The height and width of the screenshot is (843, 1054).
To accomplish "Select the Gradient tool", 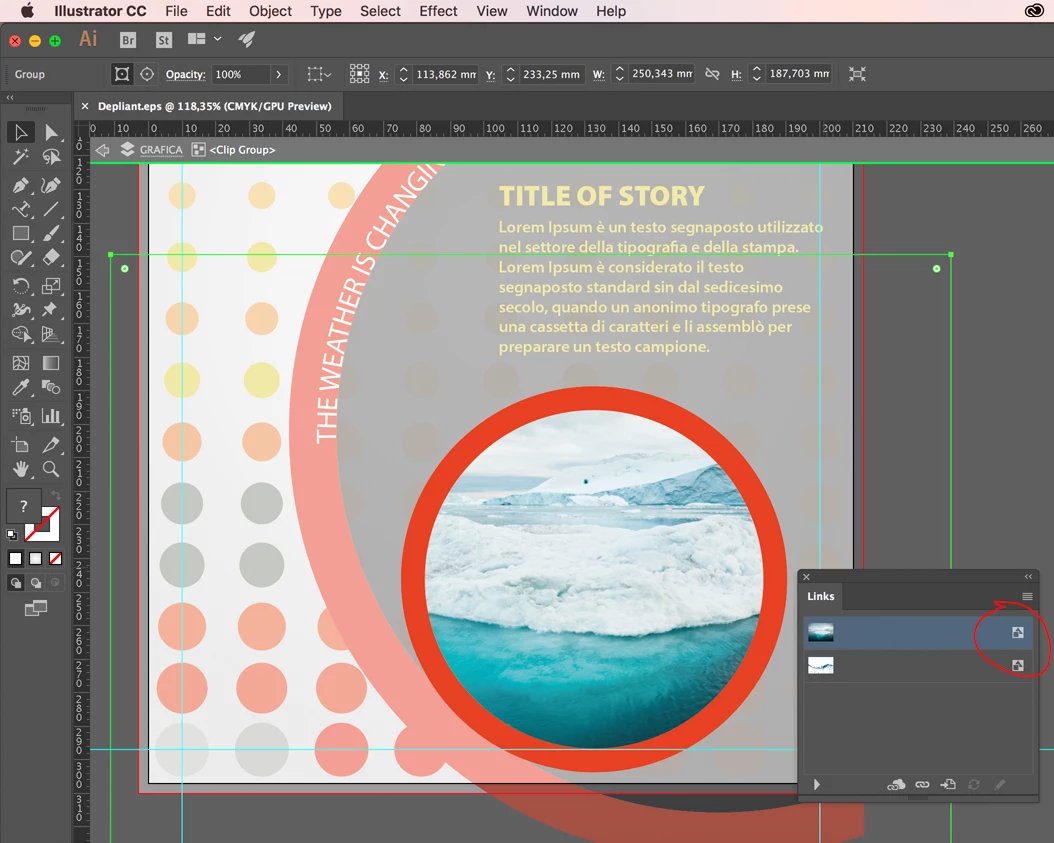I will pyautogui.click(x=51, y=363).
